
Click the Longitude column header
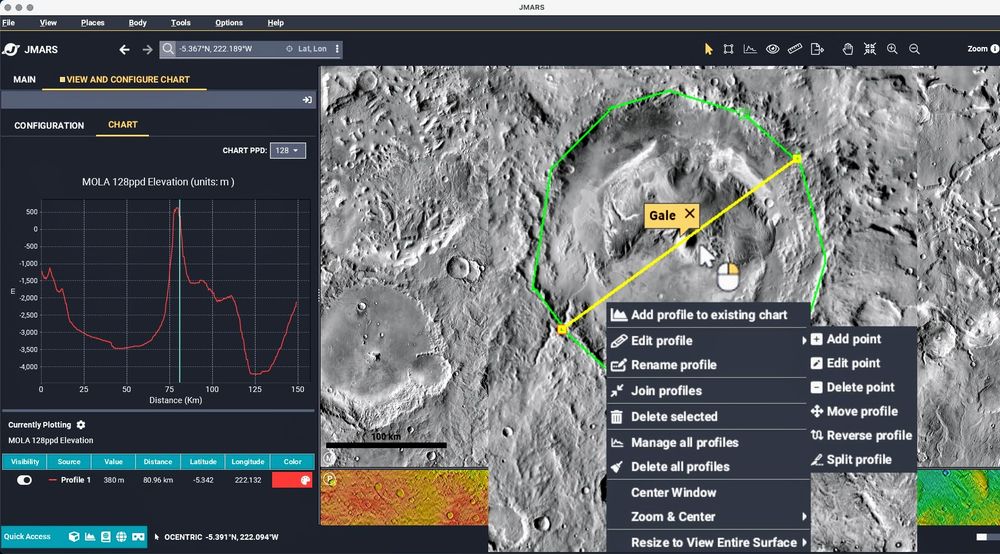tap(247, 462)
